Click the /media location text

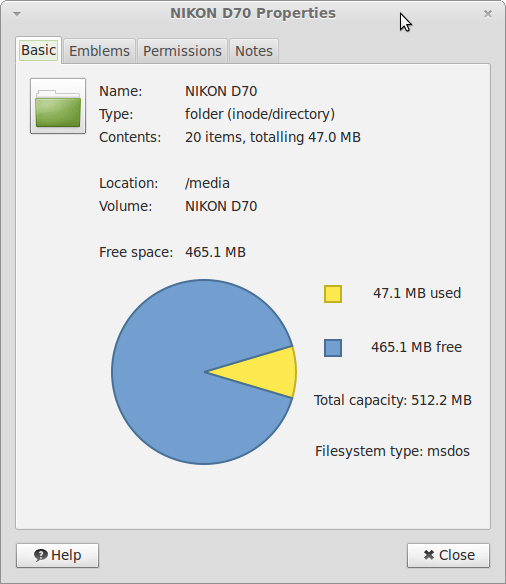pos(207,183)
